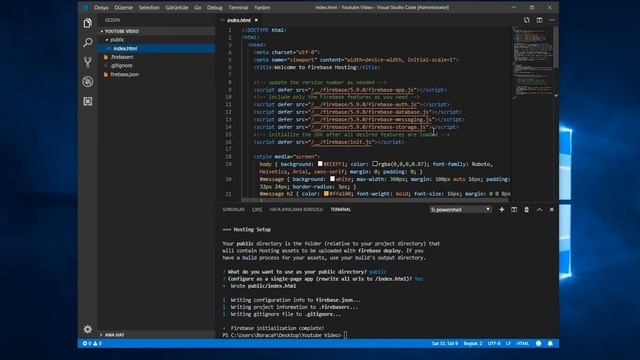
Task: Close the terminal panel
Action: [551, 209]
